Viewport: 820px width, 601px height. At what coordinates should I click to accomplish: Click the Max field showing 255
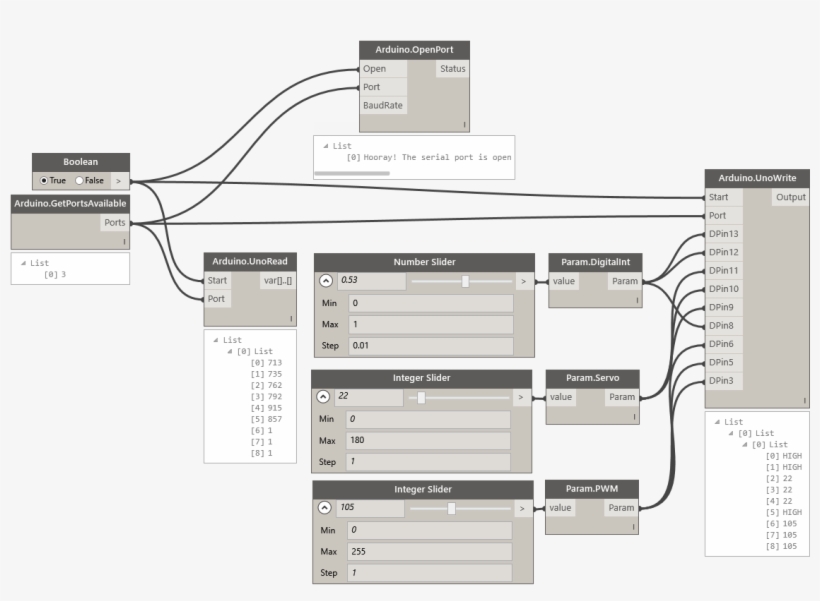tap(430, 551)
